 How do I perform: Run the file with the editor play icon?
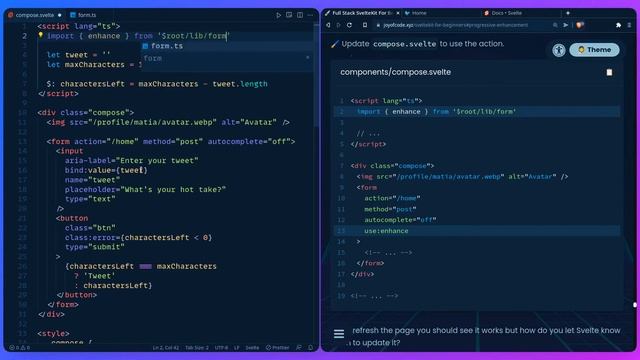(278, 15)
